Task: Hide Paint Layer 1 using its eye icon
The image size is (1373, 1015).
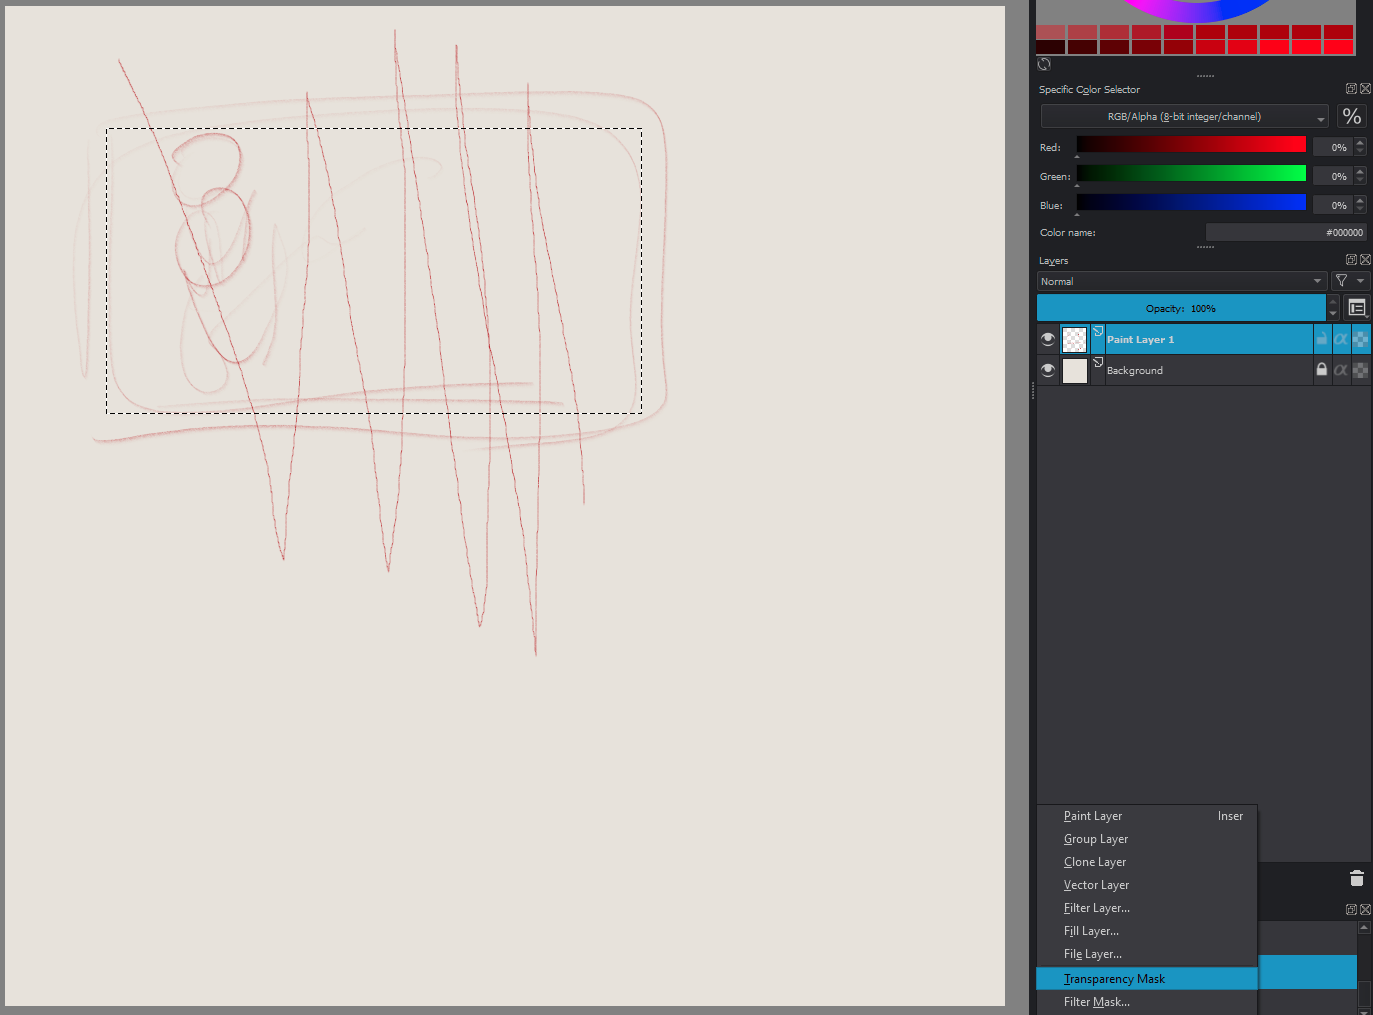Action: click(1048, 339)
